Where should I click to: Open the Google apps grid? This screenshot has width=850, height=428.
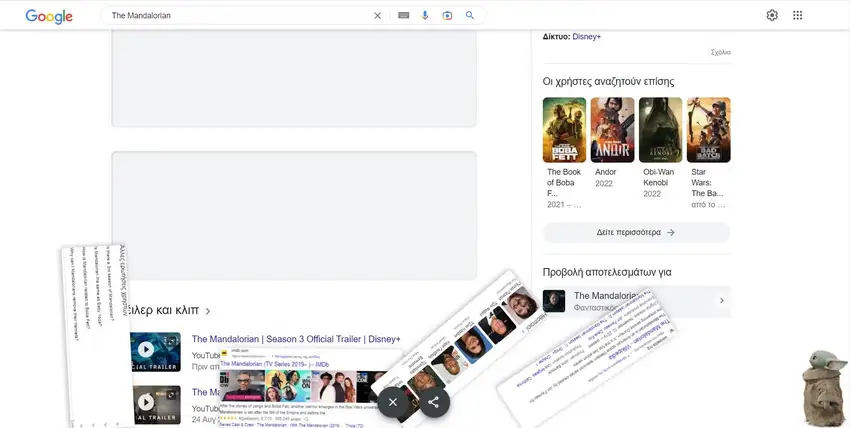[x=797, y=16]
